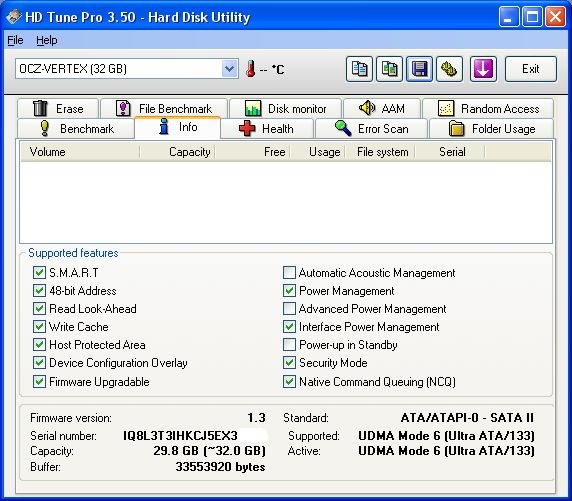Toggle the Interface Power Management checkbox
The height and width of the screenshot is (501, 572).
click(x=289, y=327)
